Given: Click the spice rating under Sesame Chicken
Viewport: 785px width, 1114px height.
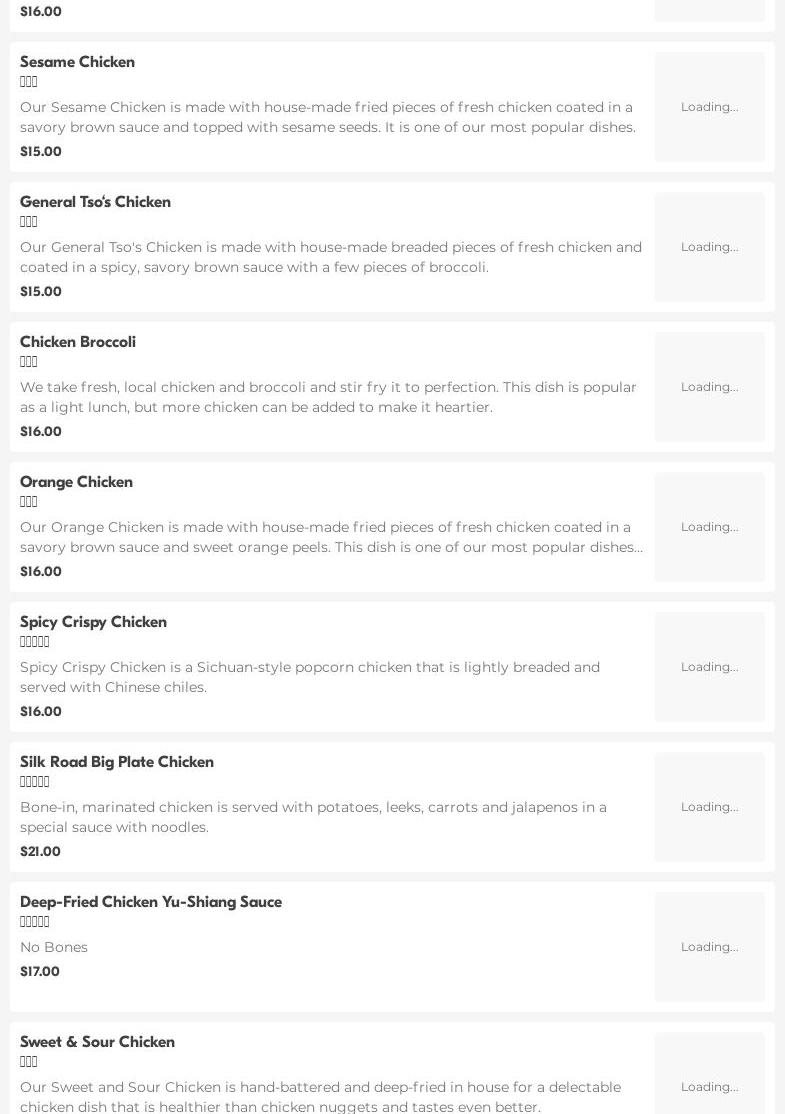Looking at the screenshot, I should [29, 82].
